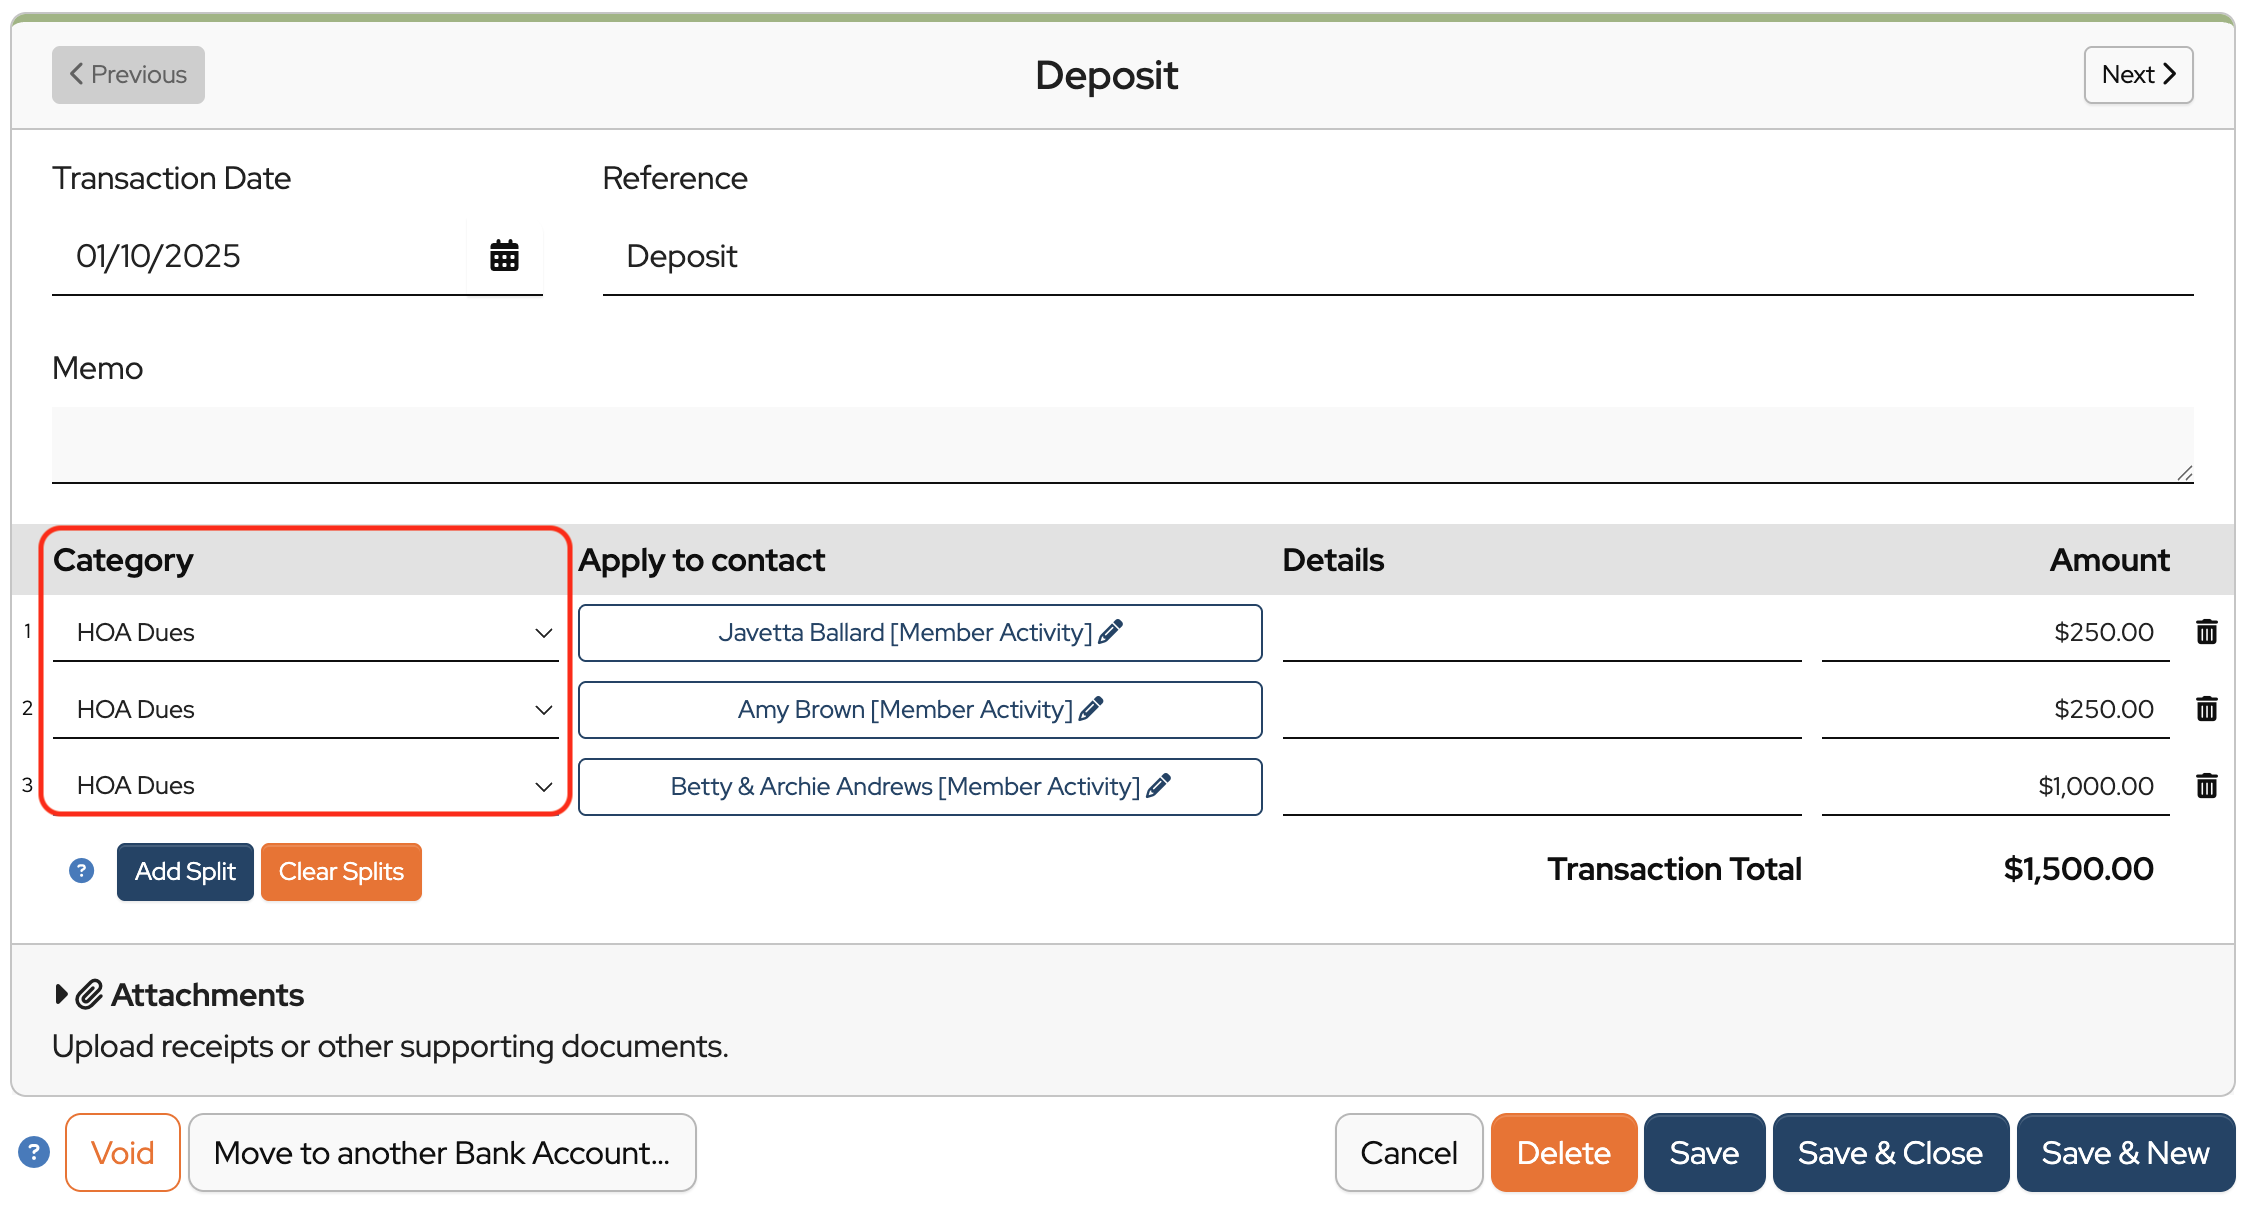The height and width of the screenshot is (1216, 2244).
Task: Click Clear Splits
Action: pos(341,872)
